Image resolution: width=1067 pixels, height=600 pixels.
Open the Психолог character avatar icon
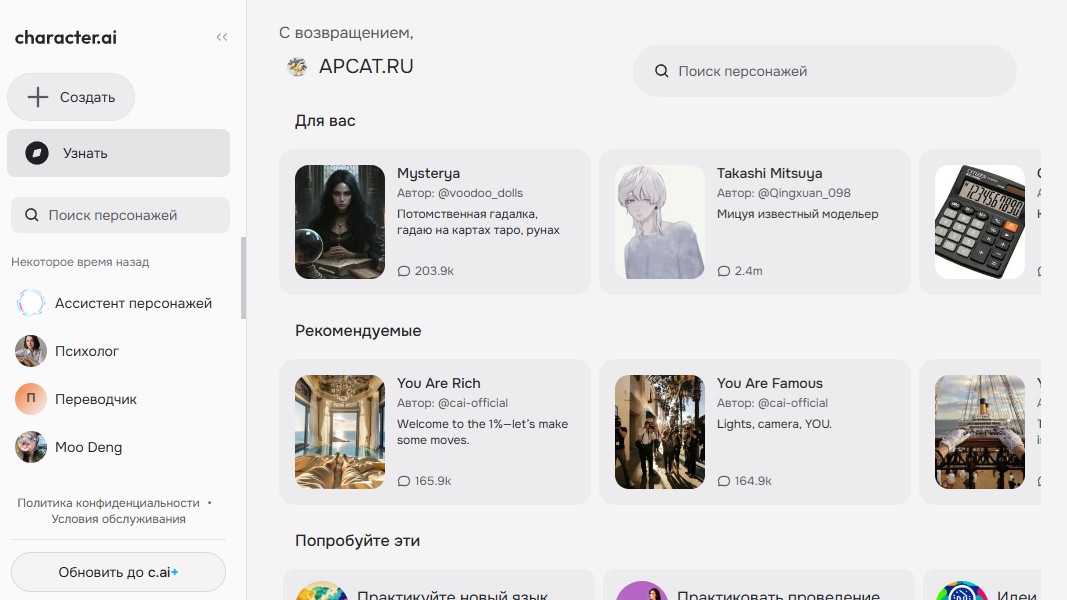click(30, 351)
